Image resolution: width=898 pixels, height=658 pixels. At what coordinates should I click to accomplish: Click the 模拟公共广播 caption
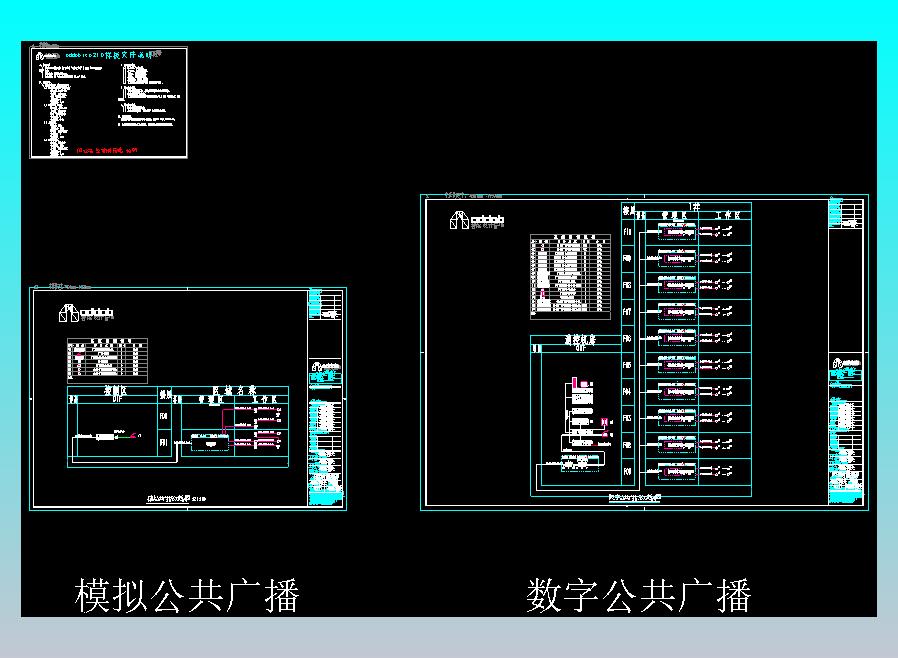pyautogui.click(x=187, y=596)
